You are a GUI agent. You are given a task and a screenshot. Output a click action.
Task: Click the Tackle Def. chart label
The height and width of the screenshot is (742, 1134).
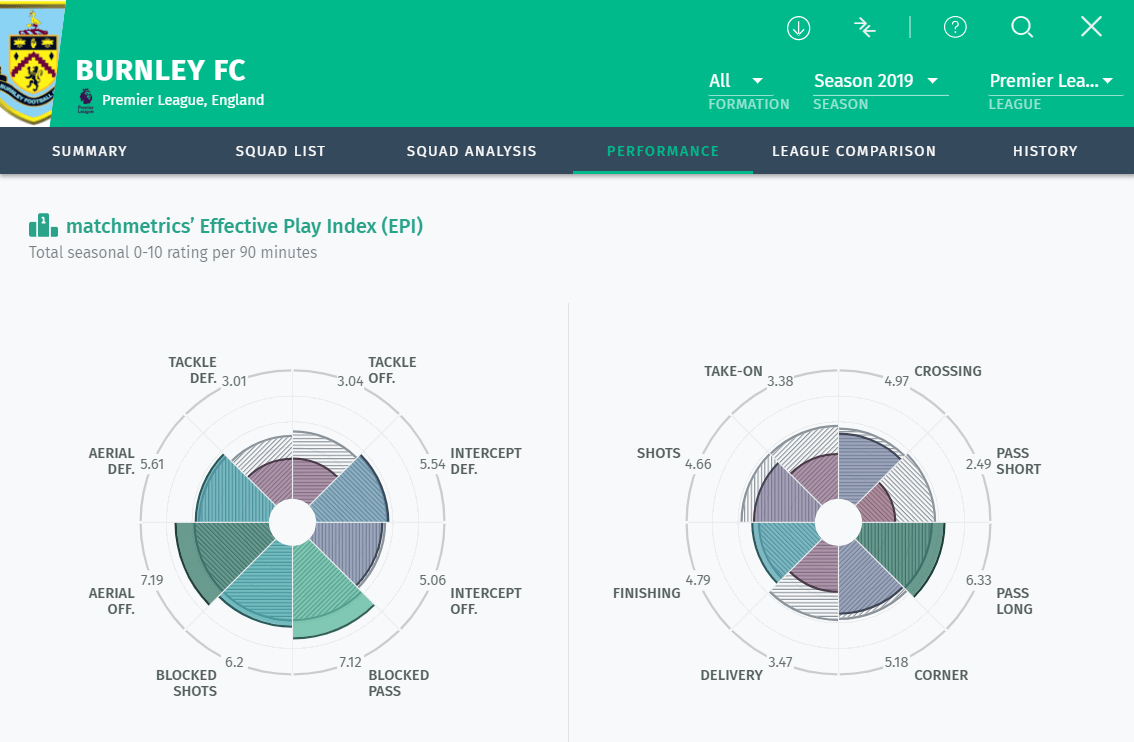192,370
